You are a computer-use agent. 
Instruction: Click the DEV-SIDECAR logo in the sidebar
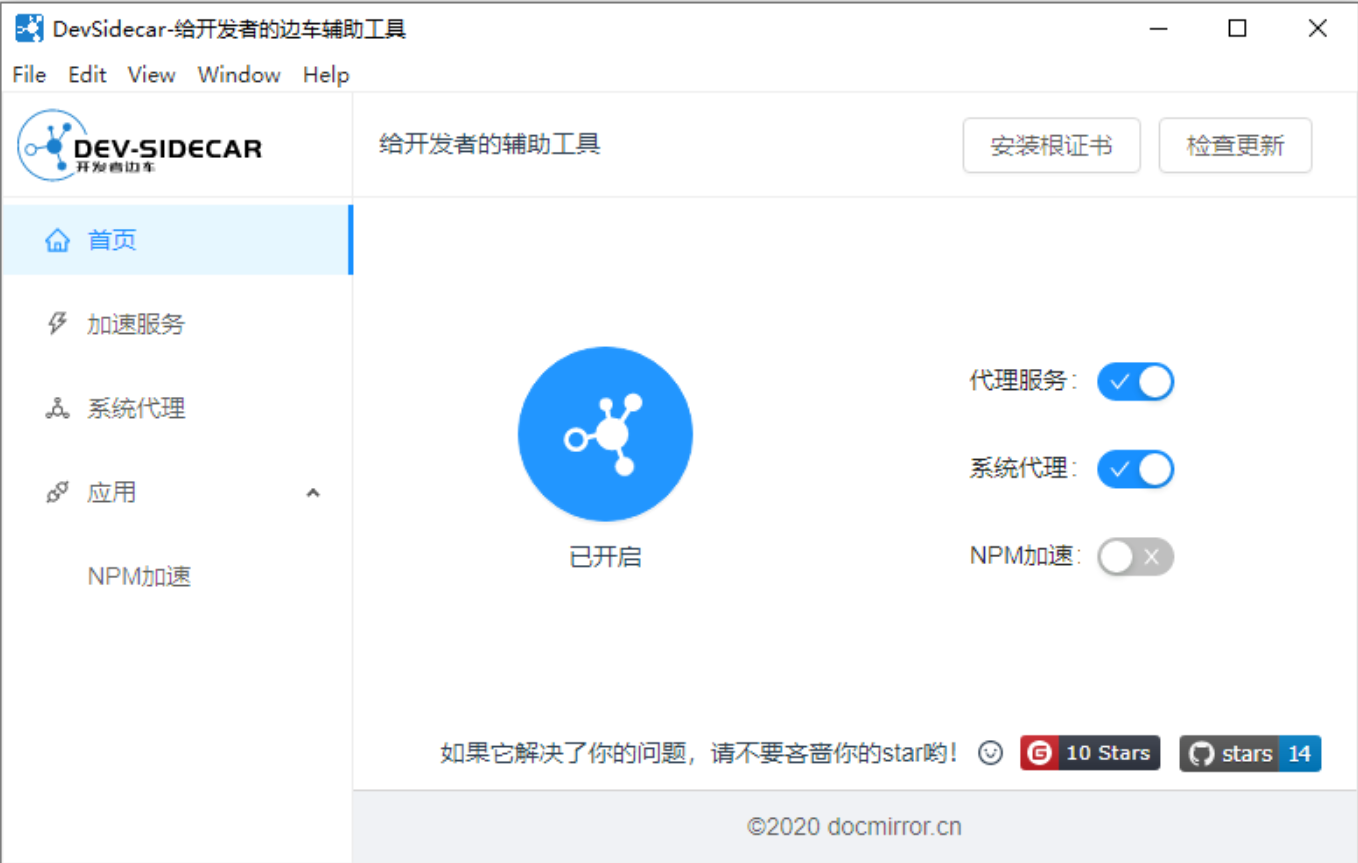click(140, 146)
